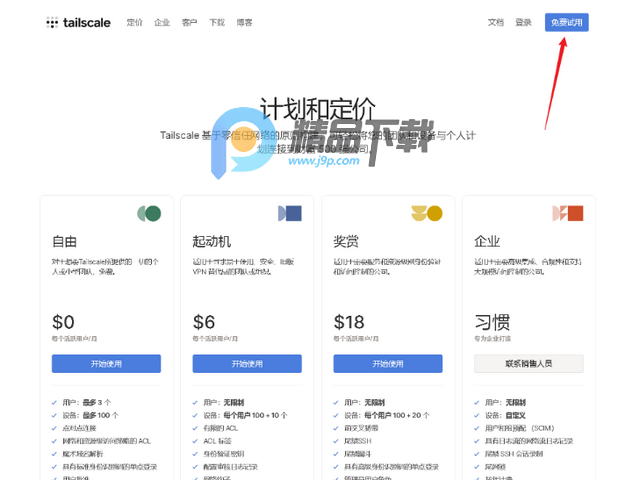Open the 下载 nav menu item
Viewport: 640px width, 480px height.
[x=217, y=22]
